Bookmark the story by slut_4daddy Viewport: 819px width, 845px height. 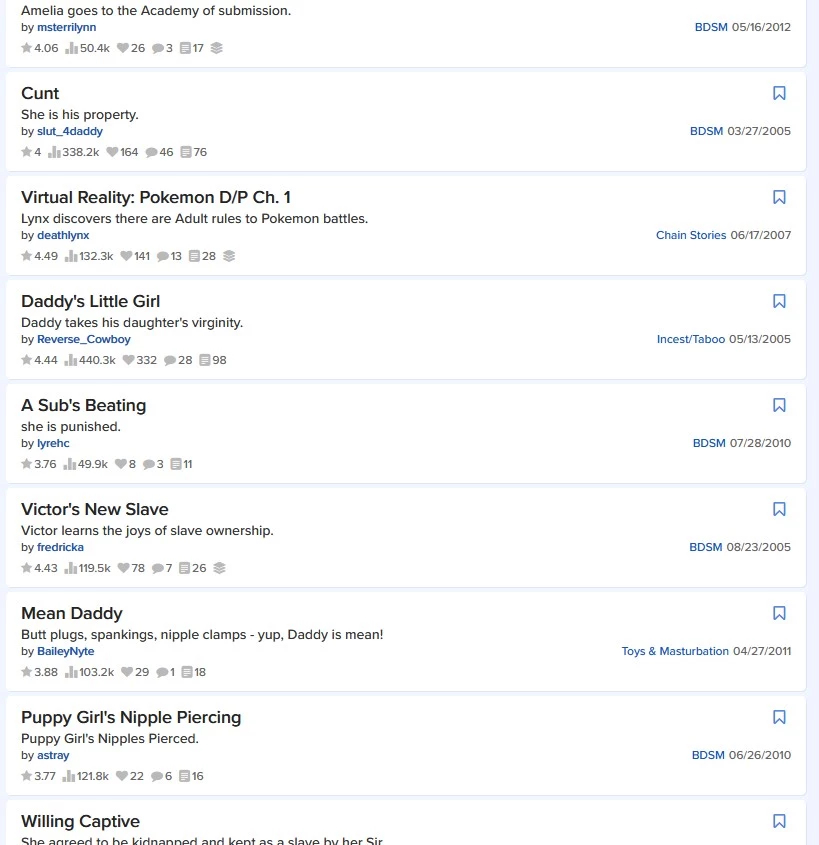pos(779,93)
